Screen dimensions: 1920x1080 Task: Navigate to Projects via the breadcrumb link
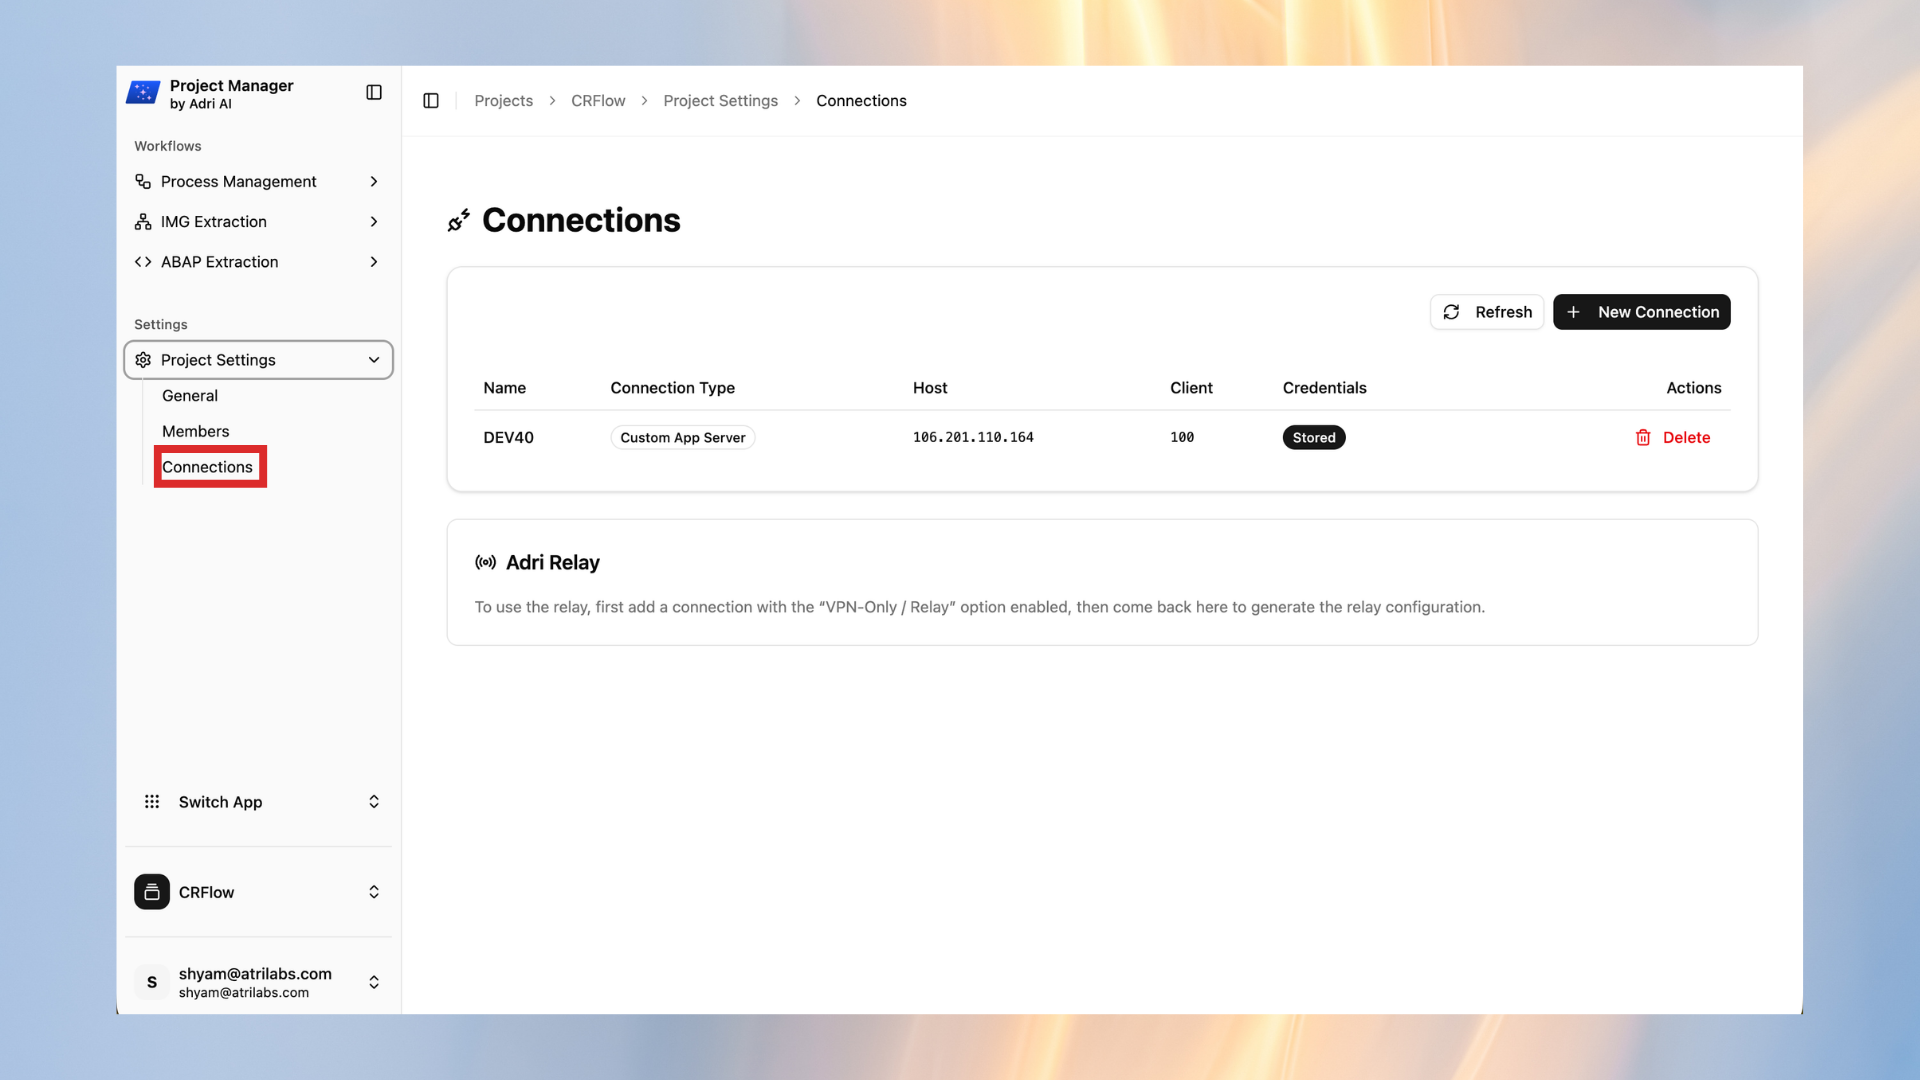coord(503,100)
